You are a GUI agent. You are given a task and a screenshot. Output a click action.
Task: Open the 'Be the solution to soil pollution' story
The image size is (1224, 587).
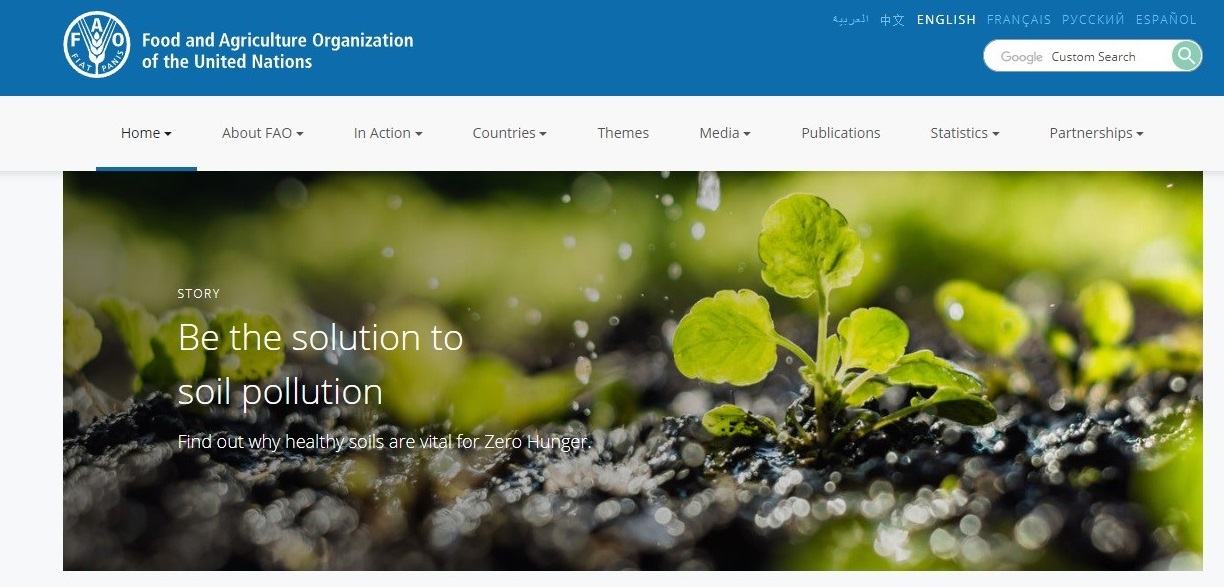320,364
